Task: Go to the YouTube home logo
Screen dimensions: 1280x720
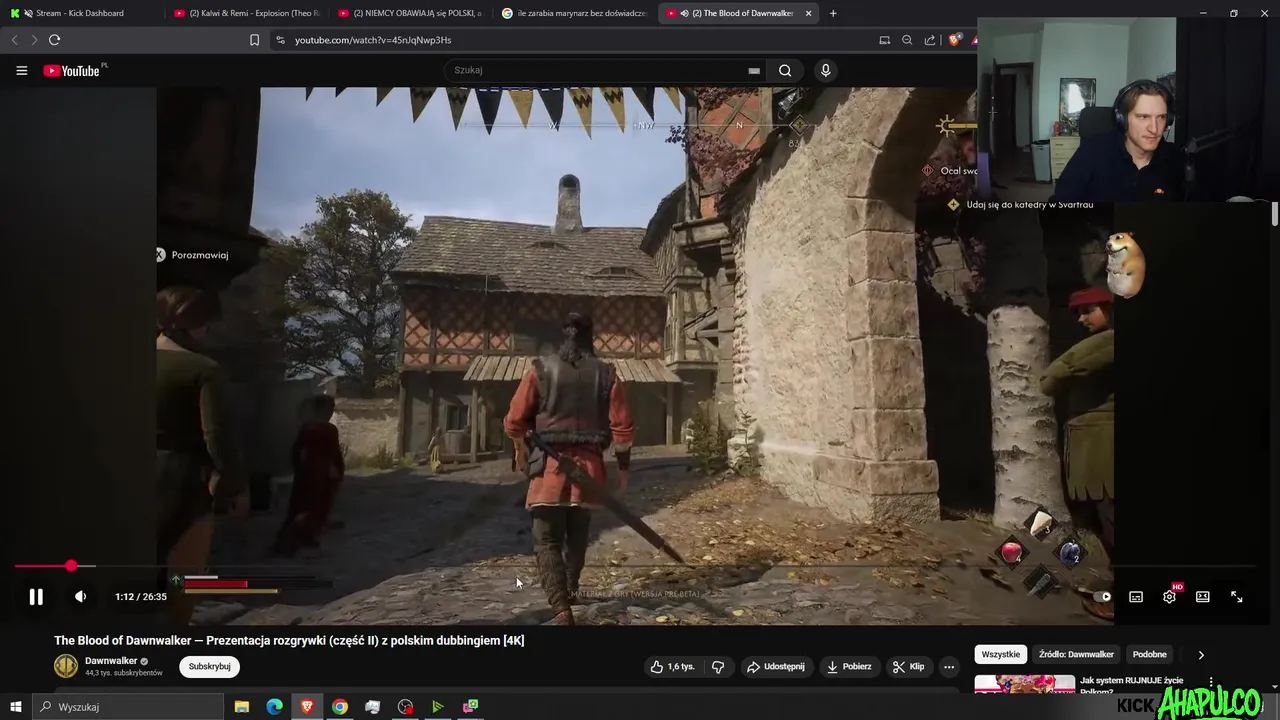Action: 72,71
